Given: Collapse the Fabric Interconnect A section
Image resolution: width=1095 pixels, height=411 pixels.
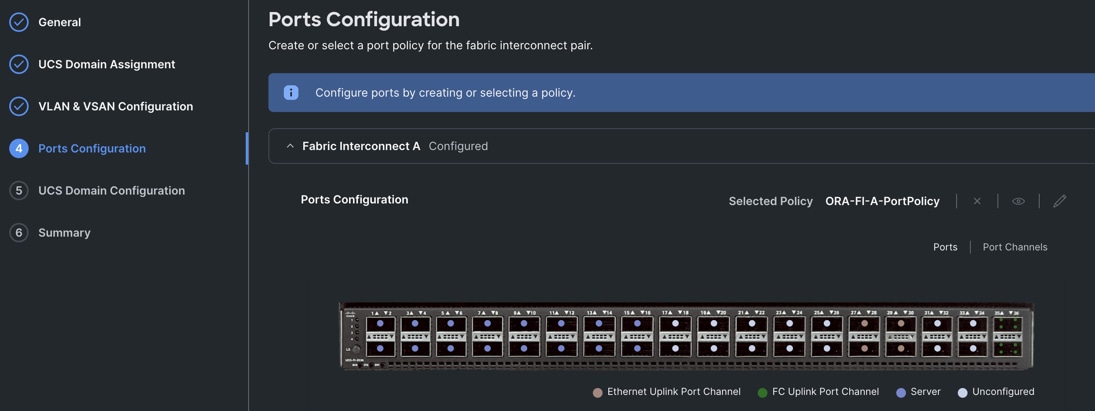Looking at the screenshot, I should (290, 146).
